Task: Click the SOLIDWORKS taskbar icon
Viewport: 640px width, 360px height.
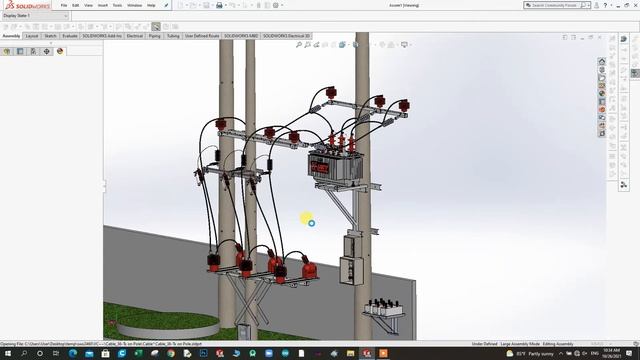Action: 367,353
